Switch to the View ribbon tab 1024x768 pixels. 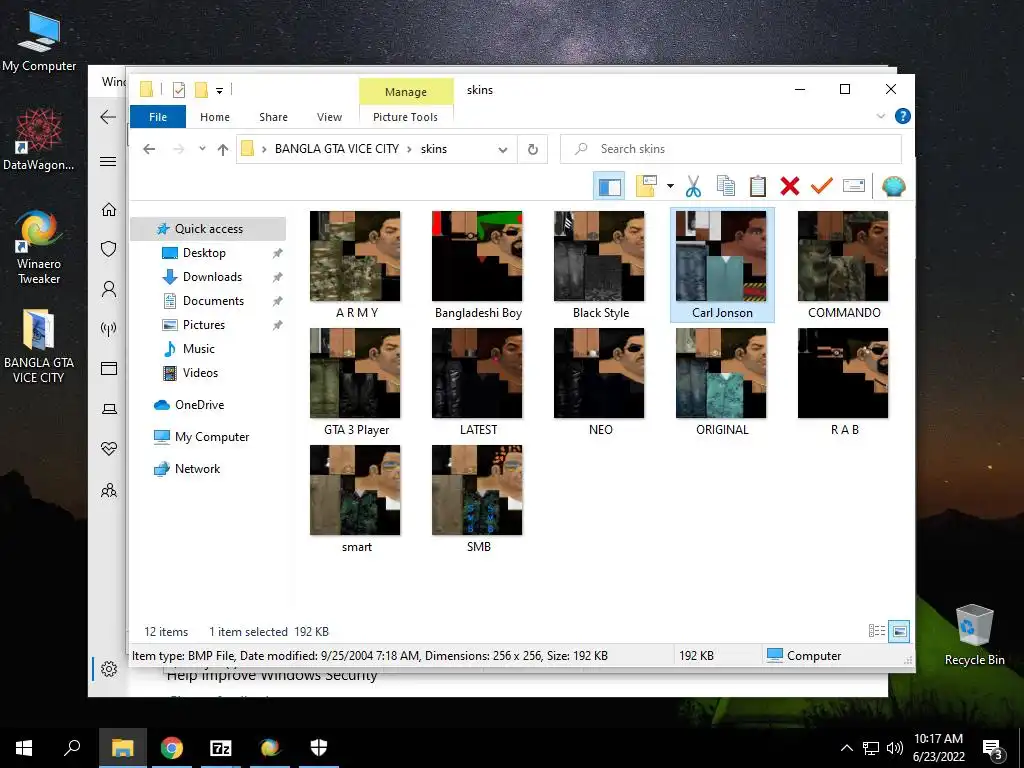(329, 117)
